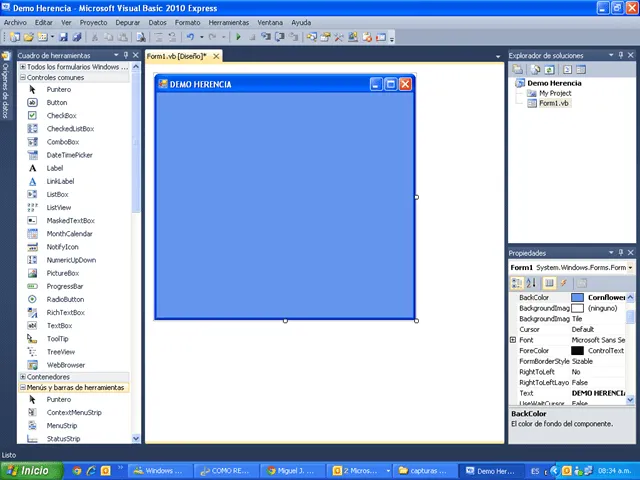
Task: Collapse Menús y barras de herramientas group
Action: (x=23, y=387)
